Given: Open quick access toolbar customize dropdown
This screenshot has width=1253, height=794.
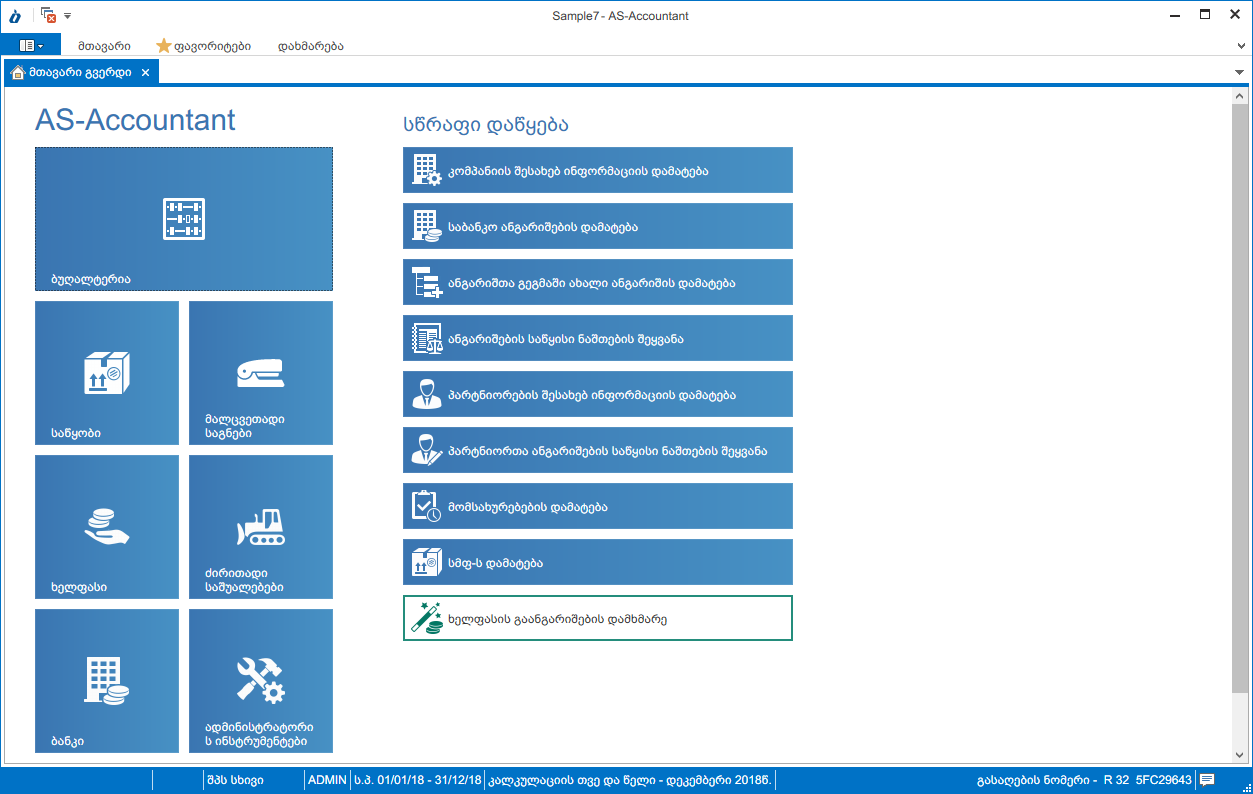Looking at the screenshot, I should 67,16.
